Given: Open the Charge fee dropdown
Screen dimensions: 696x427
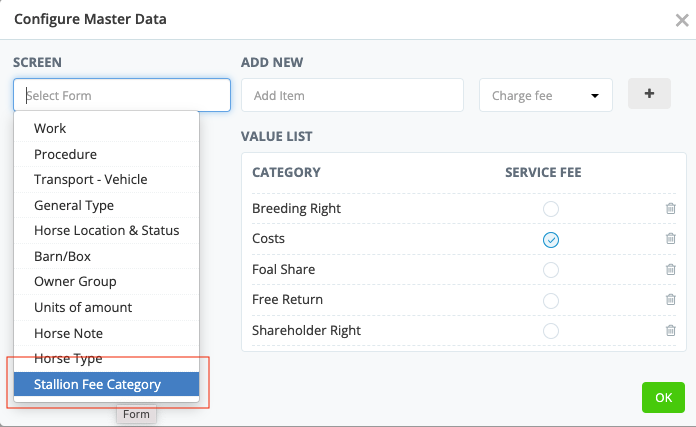Looking at the screenshot, I should (546, 96).
